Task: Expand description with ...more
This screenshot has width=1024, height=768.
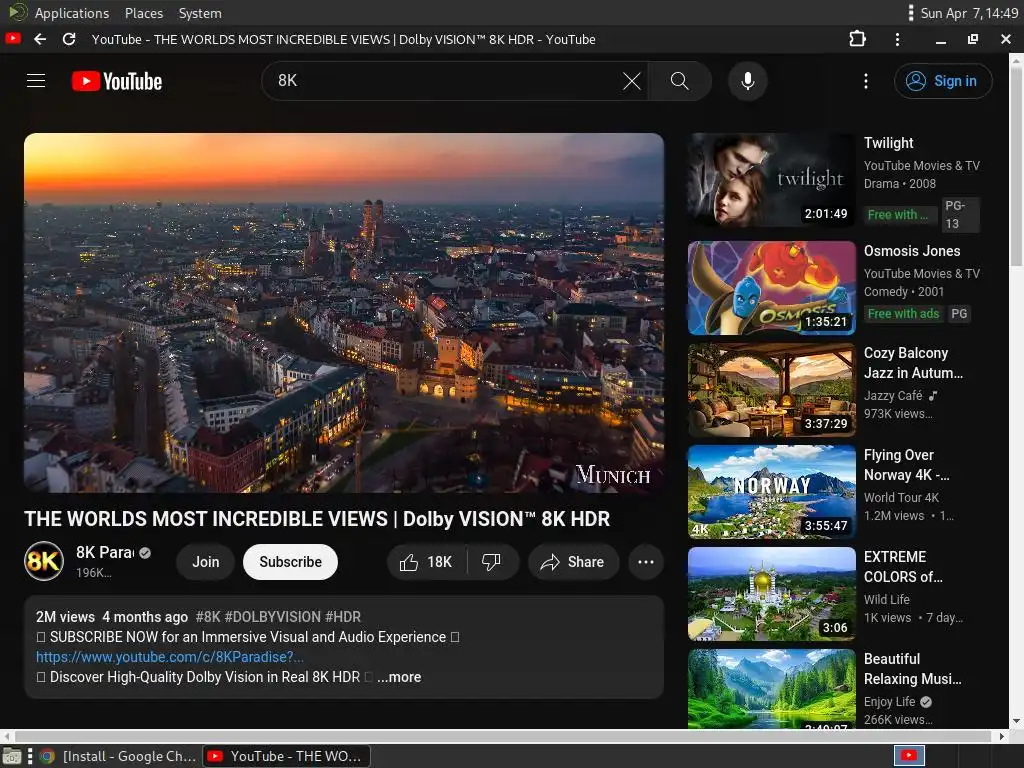Action: [x=399, y=677]
